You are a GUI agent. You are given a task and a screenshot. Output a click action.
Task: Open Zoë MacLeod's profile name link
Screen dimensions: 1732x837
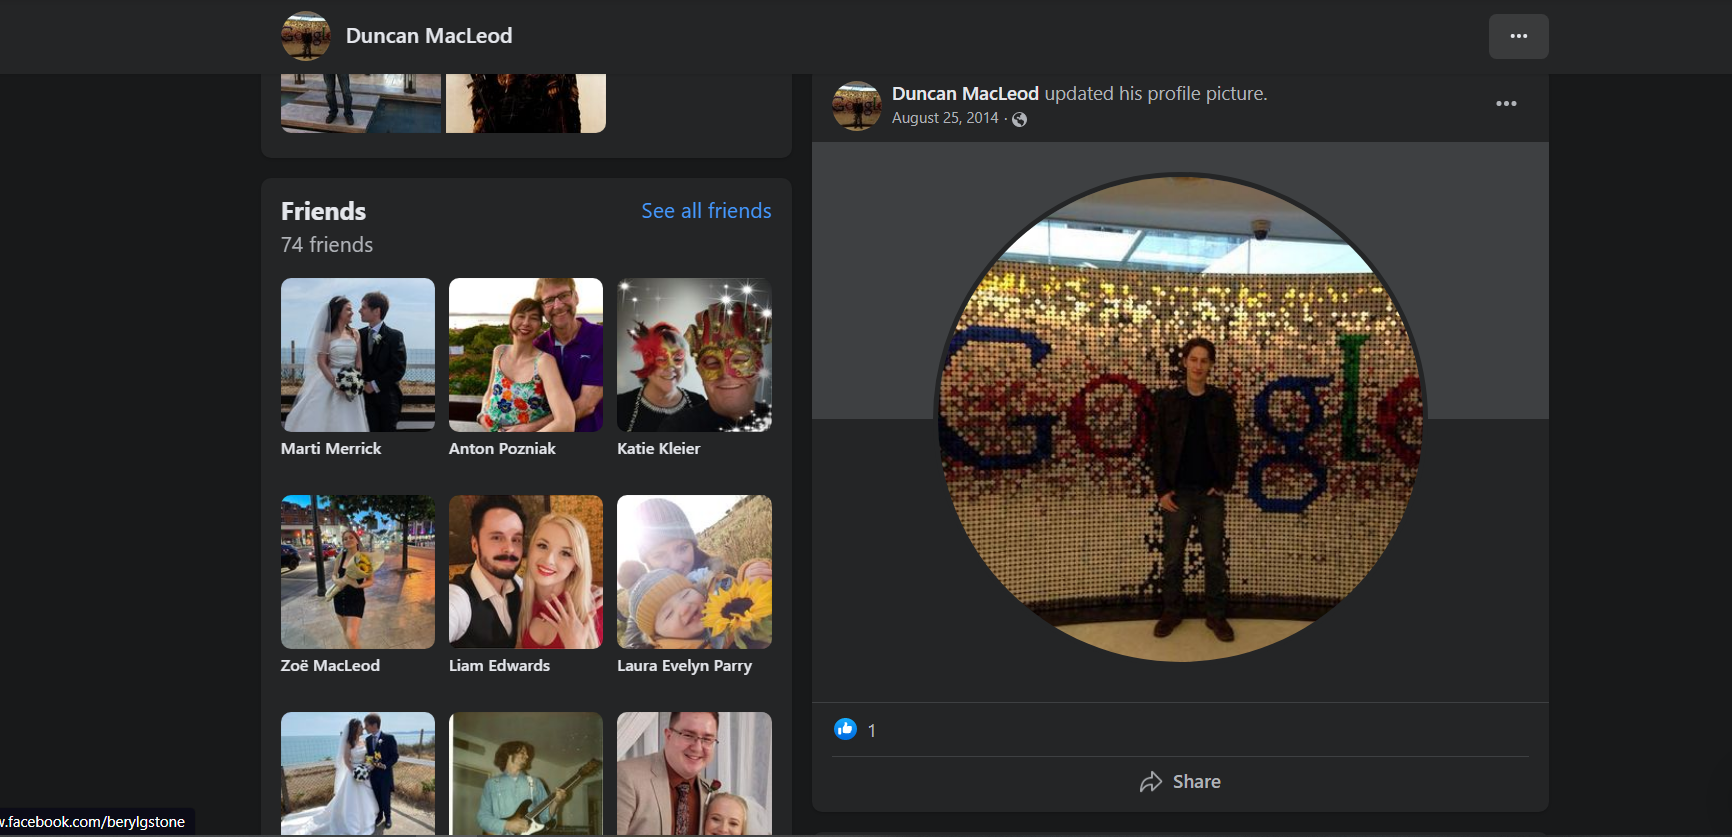[330, 665]
